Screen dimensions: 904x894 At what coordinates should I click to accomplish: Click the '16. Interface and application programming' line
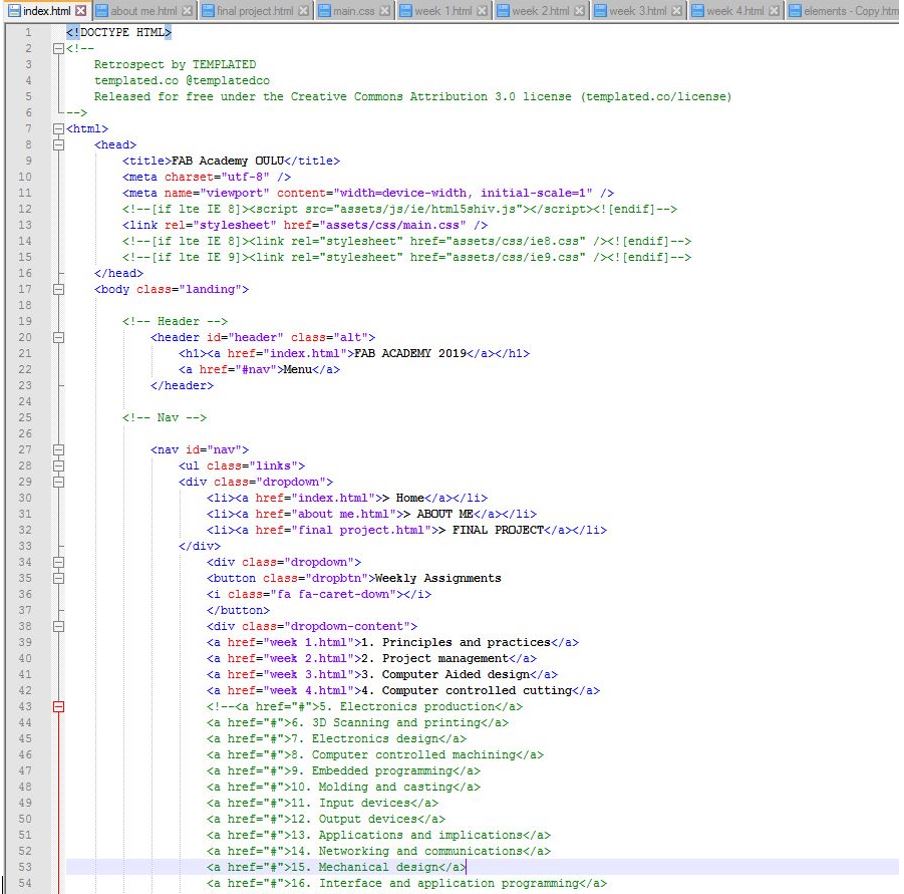(407, 883)
